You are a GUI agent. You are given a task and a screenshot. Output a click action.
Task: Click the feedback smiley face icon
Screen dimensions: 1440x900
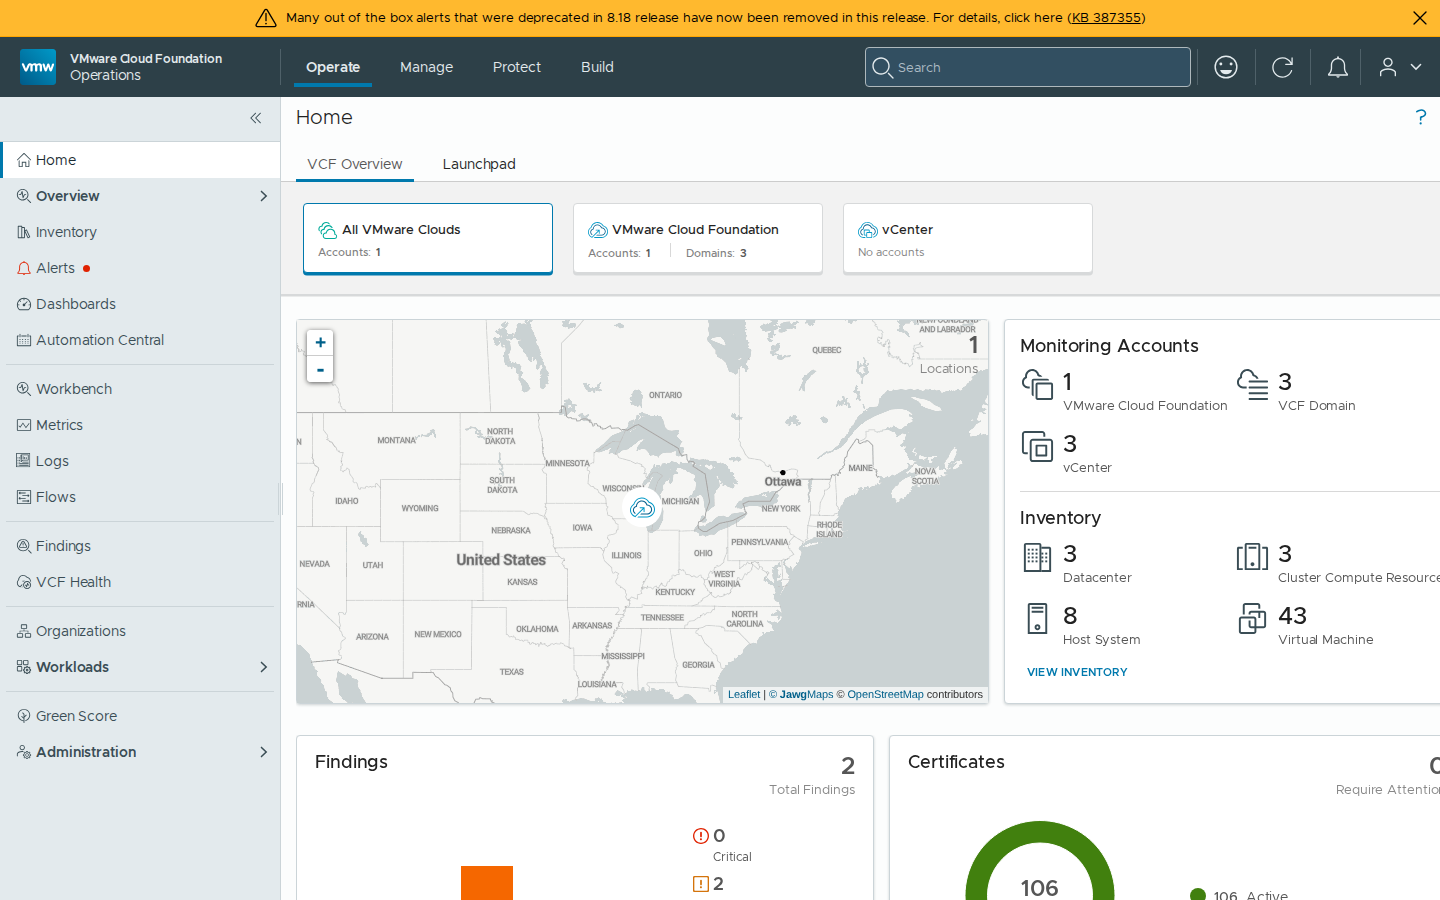click(1226, 67)
